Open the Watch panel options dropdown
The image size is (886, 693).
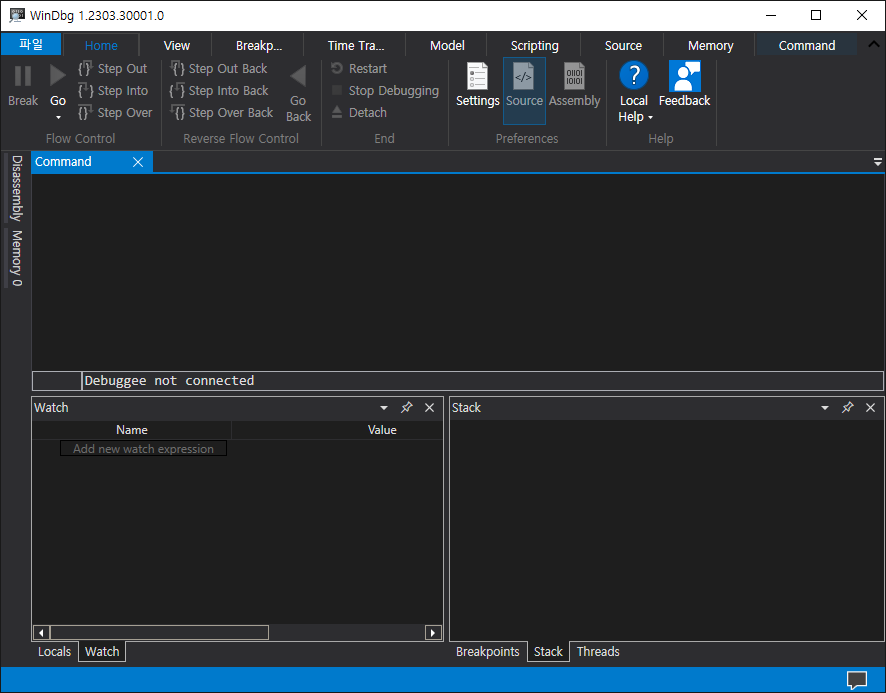[384, 408]
